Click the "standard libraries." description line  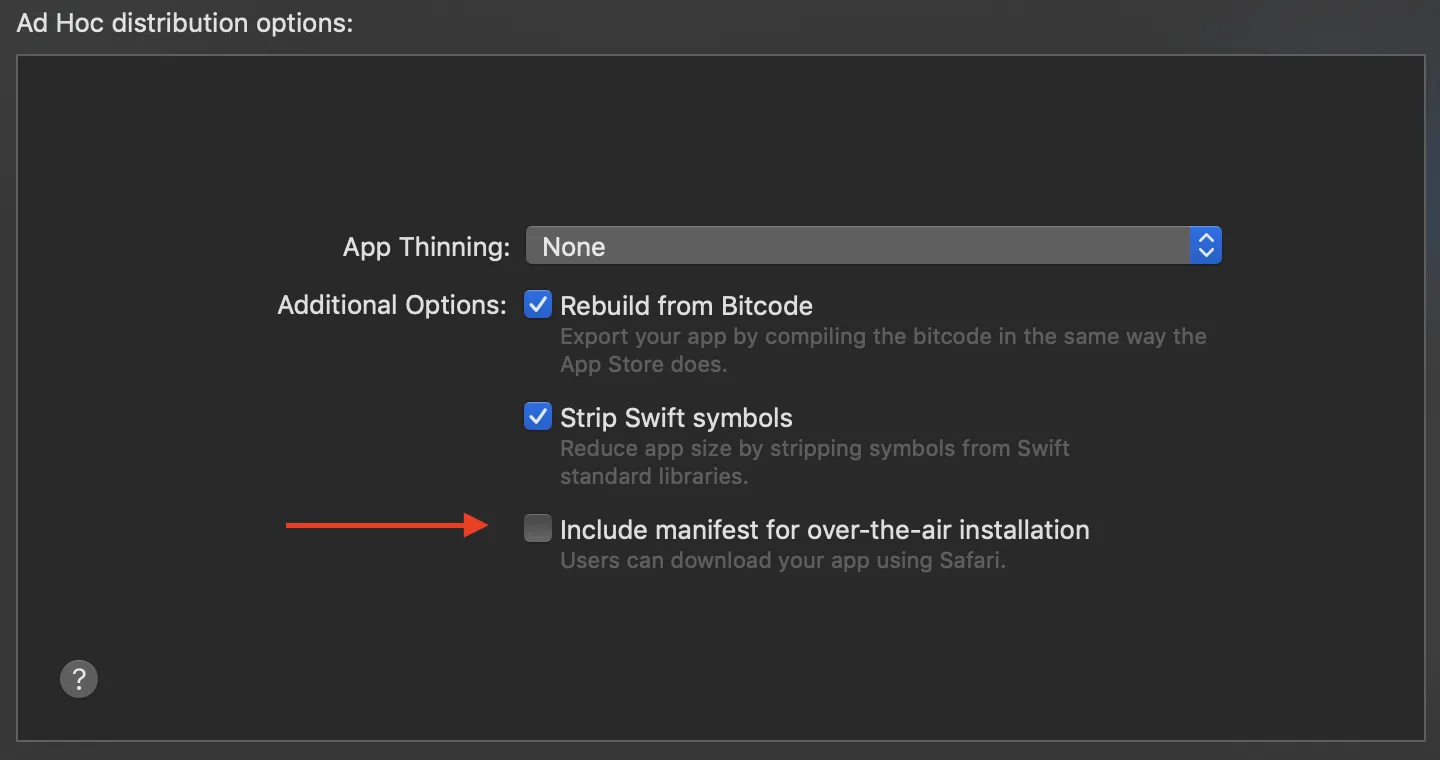point(654,476)
